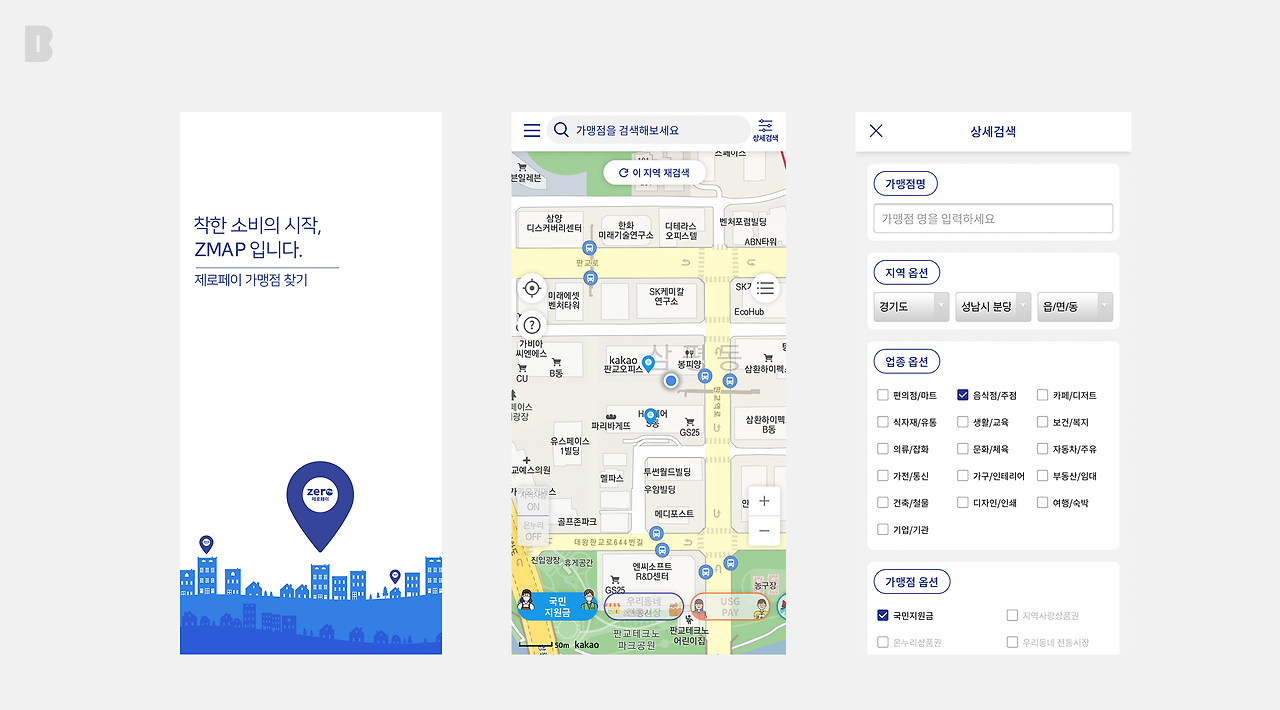Check the 건축/철물 category box
The image size is (1280, 710).
click(x=883, y=503)
